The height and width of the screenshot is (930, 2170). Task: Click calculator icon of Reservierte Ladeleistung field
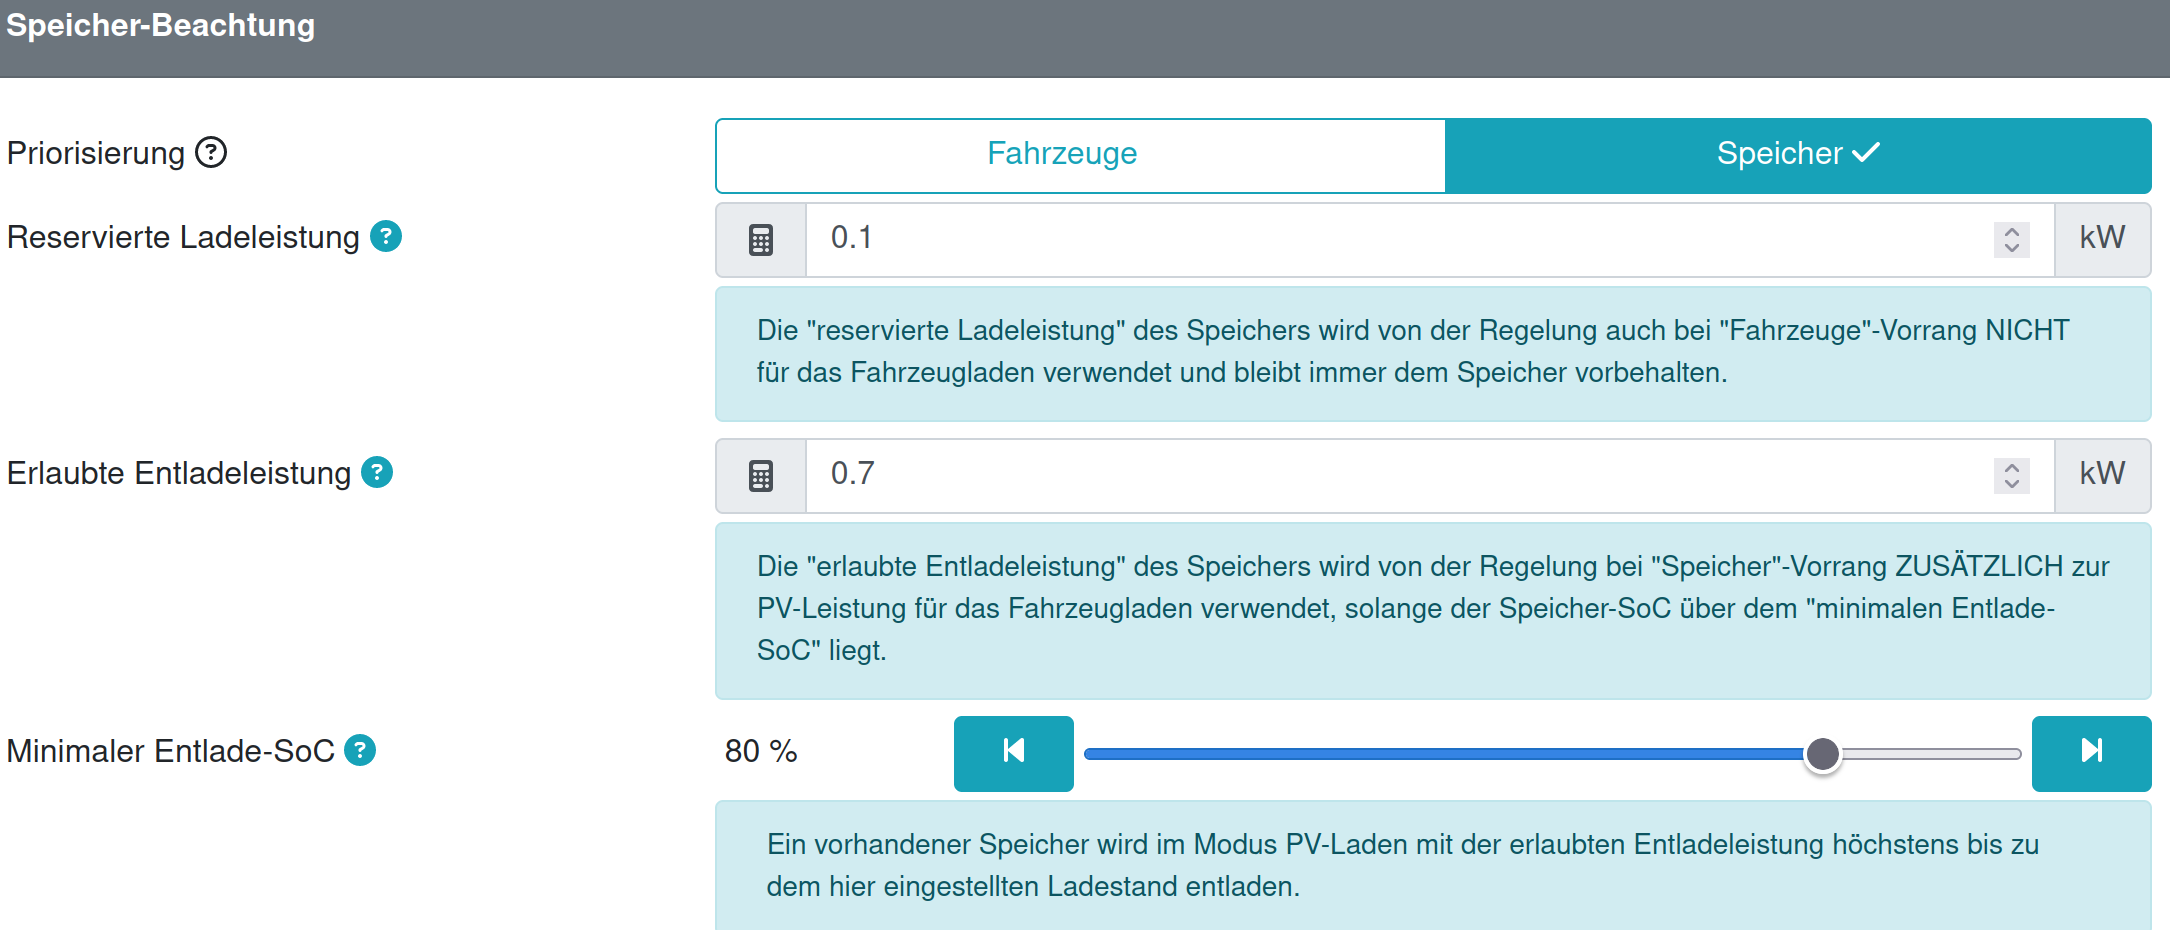coord(761,240)
